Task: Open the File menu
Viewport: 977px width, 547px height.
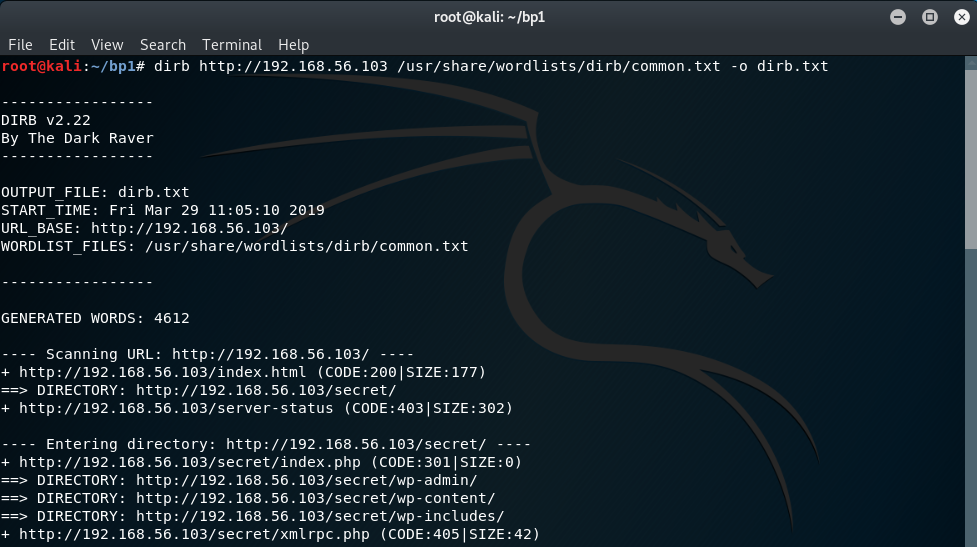Action: (x=20, y=45)
